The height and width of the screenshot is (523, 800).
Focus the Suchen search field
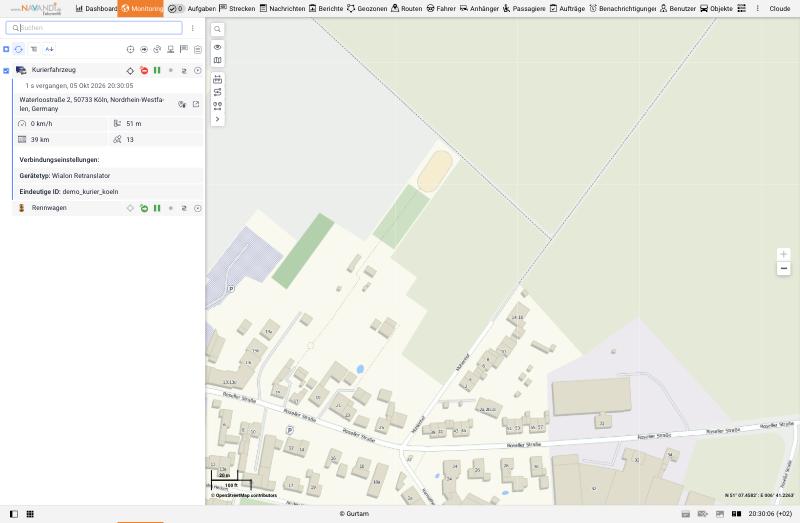coord(94,28)
